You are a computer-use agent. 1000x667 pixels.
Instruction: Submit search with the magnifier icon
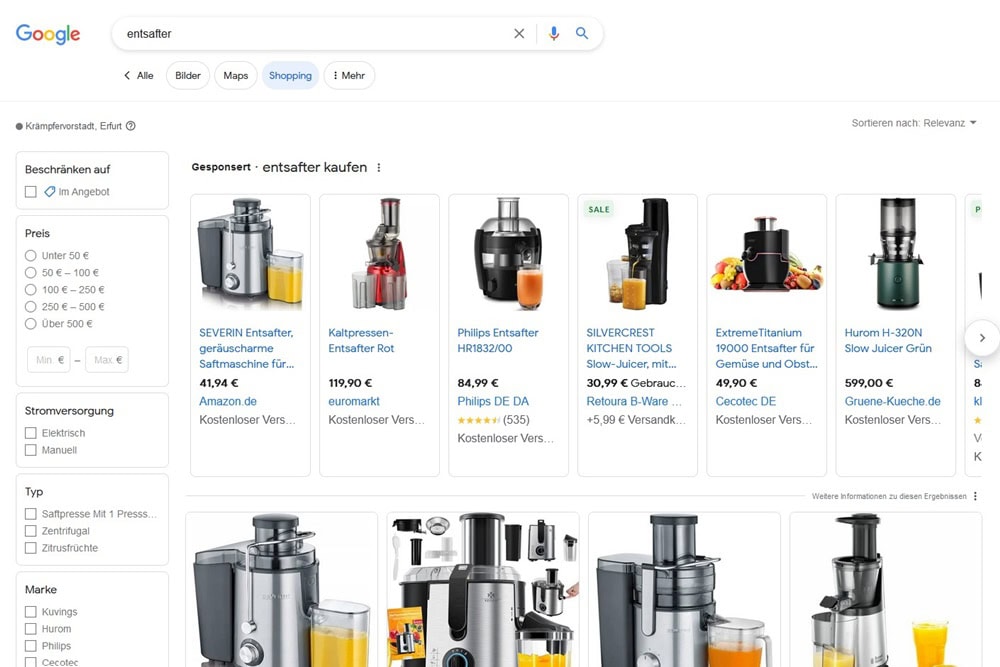[x=582, y=33]
